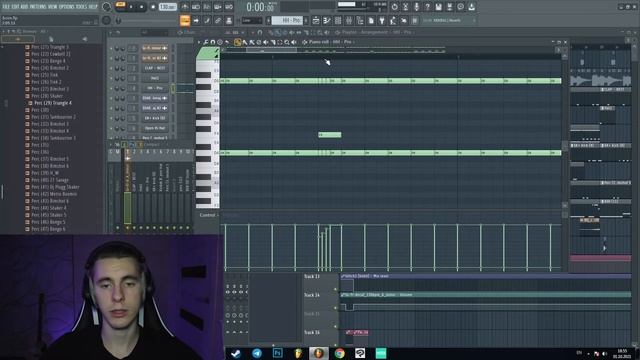
Task: Click the piano roll stamp icon
Action: pos(220,42)
